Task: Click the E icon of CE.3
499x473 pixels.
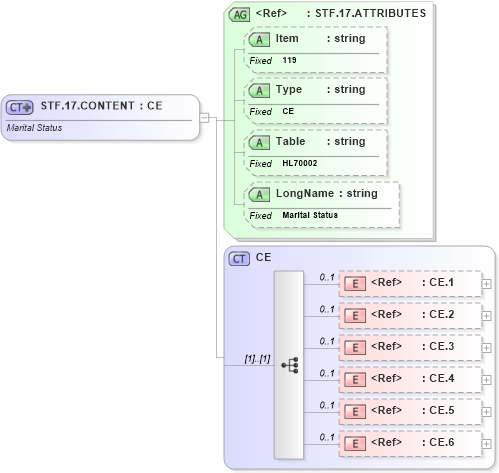Action: pyautogui.click(x=355, y=348)
